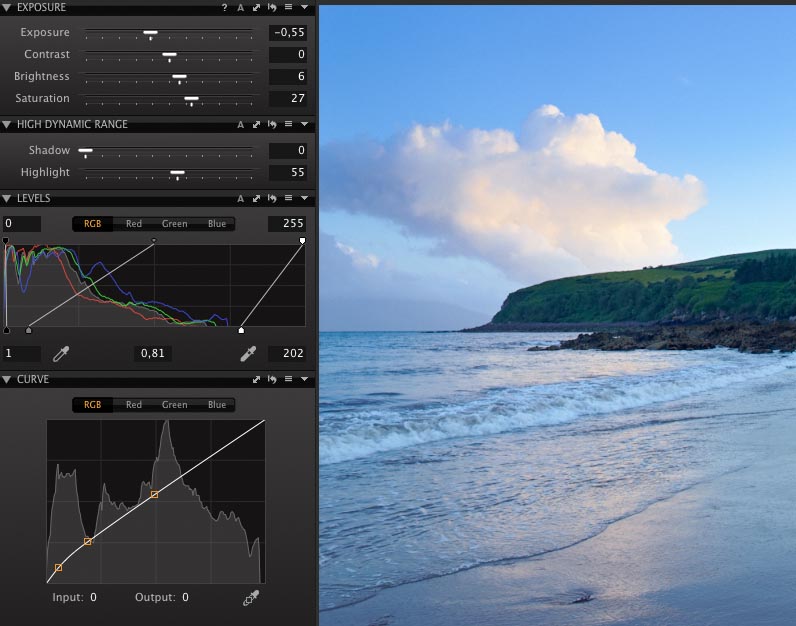Click the Highlight value field showing 55
The height and width of the screenshot is (626, 796).
pyautogui.click(x=288, y=173)
